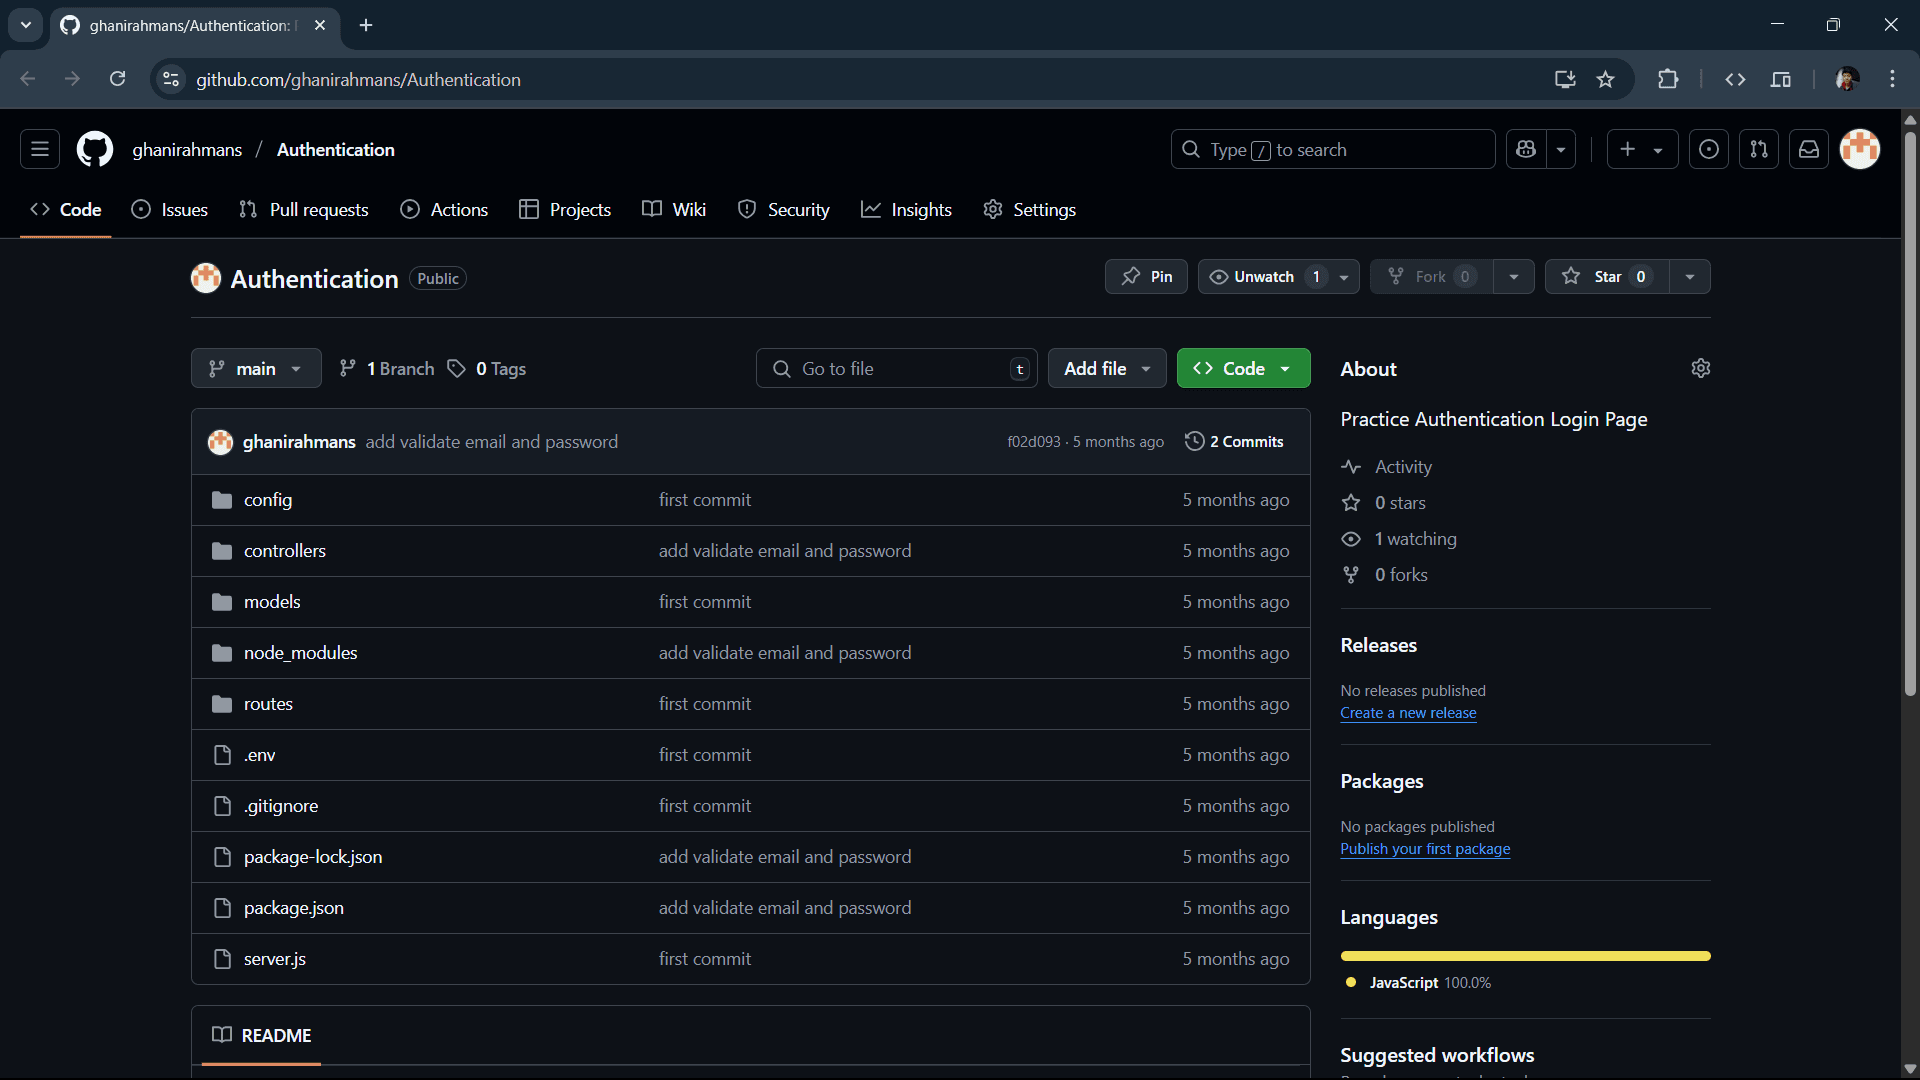Open the controllers folder
Image resolution: width=1920 pixels, height=1080 pixels.
pos(284,551)
